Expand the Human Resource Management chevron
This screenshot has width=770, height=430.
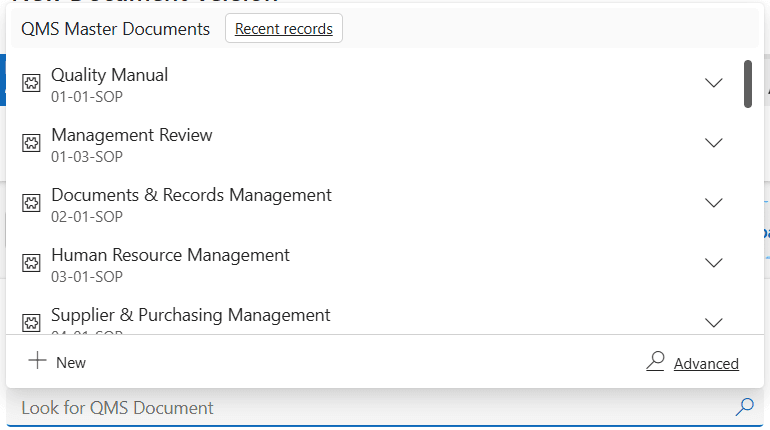[x=714, y=263]
